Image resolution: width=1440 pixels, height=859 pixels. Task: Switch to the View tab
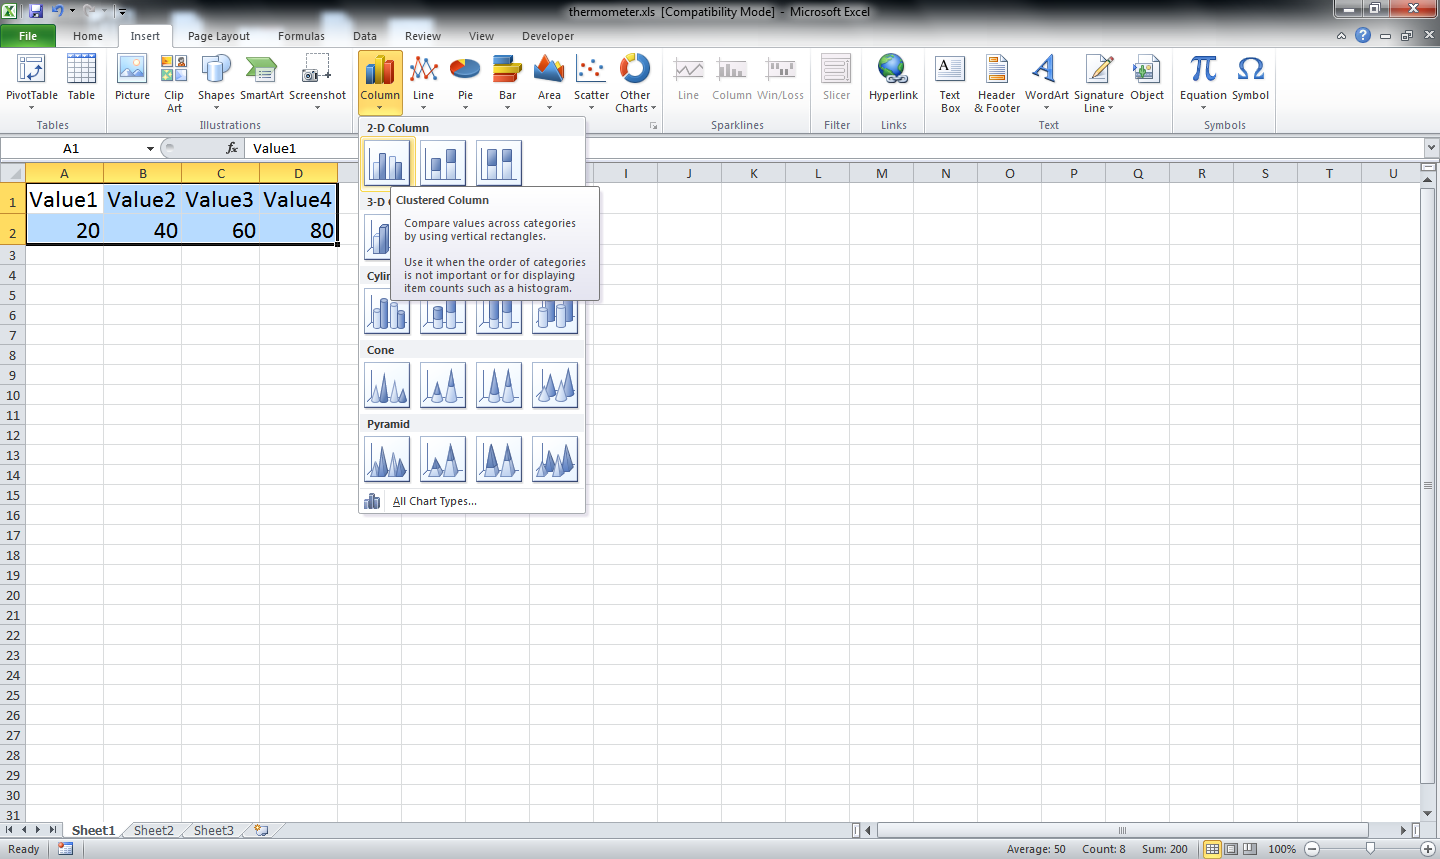tap(481, 36)
